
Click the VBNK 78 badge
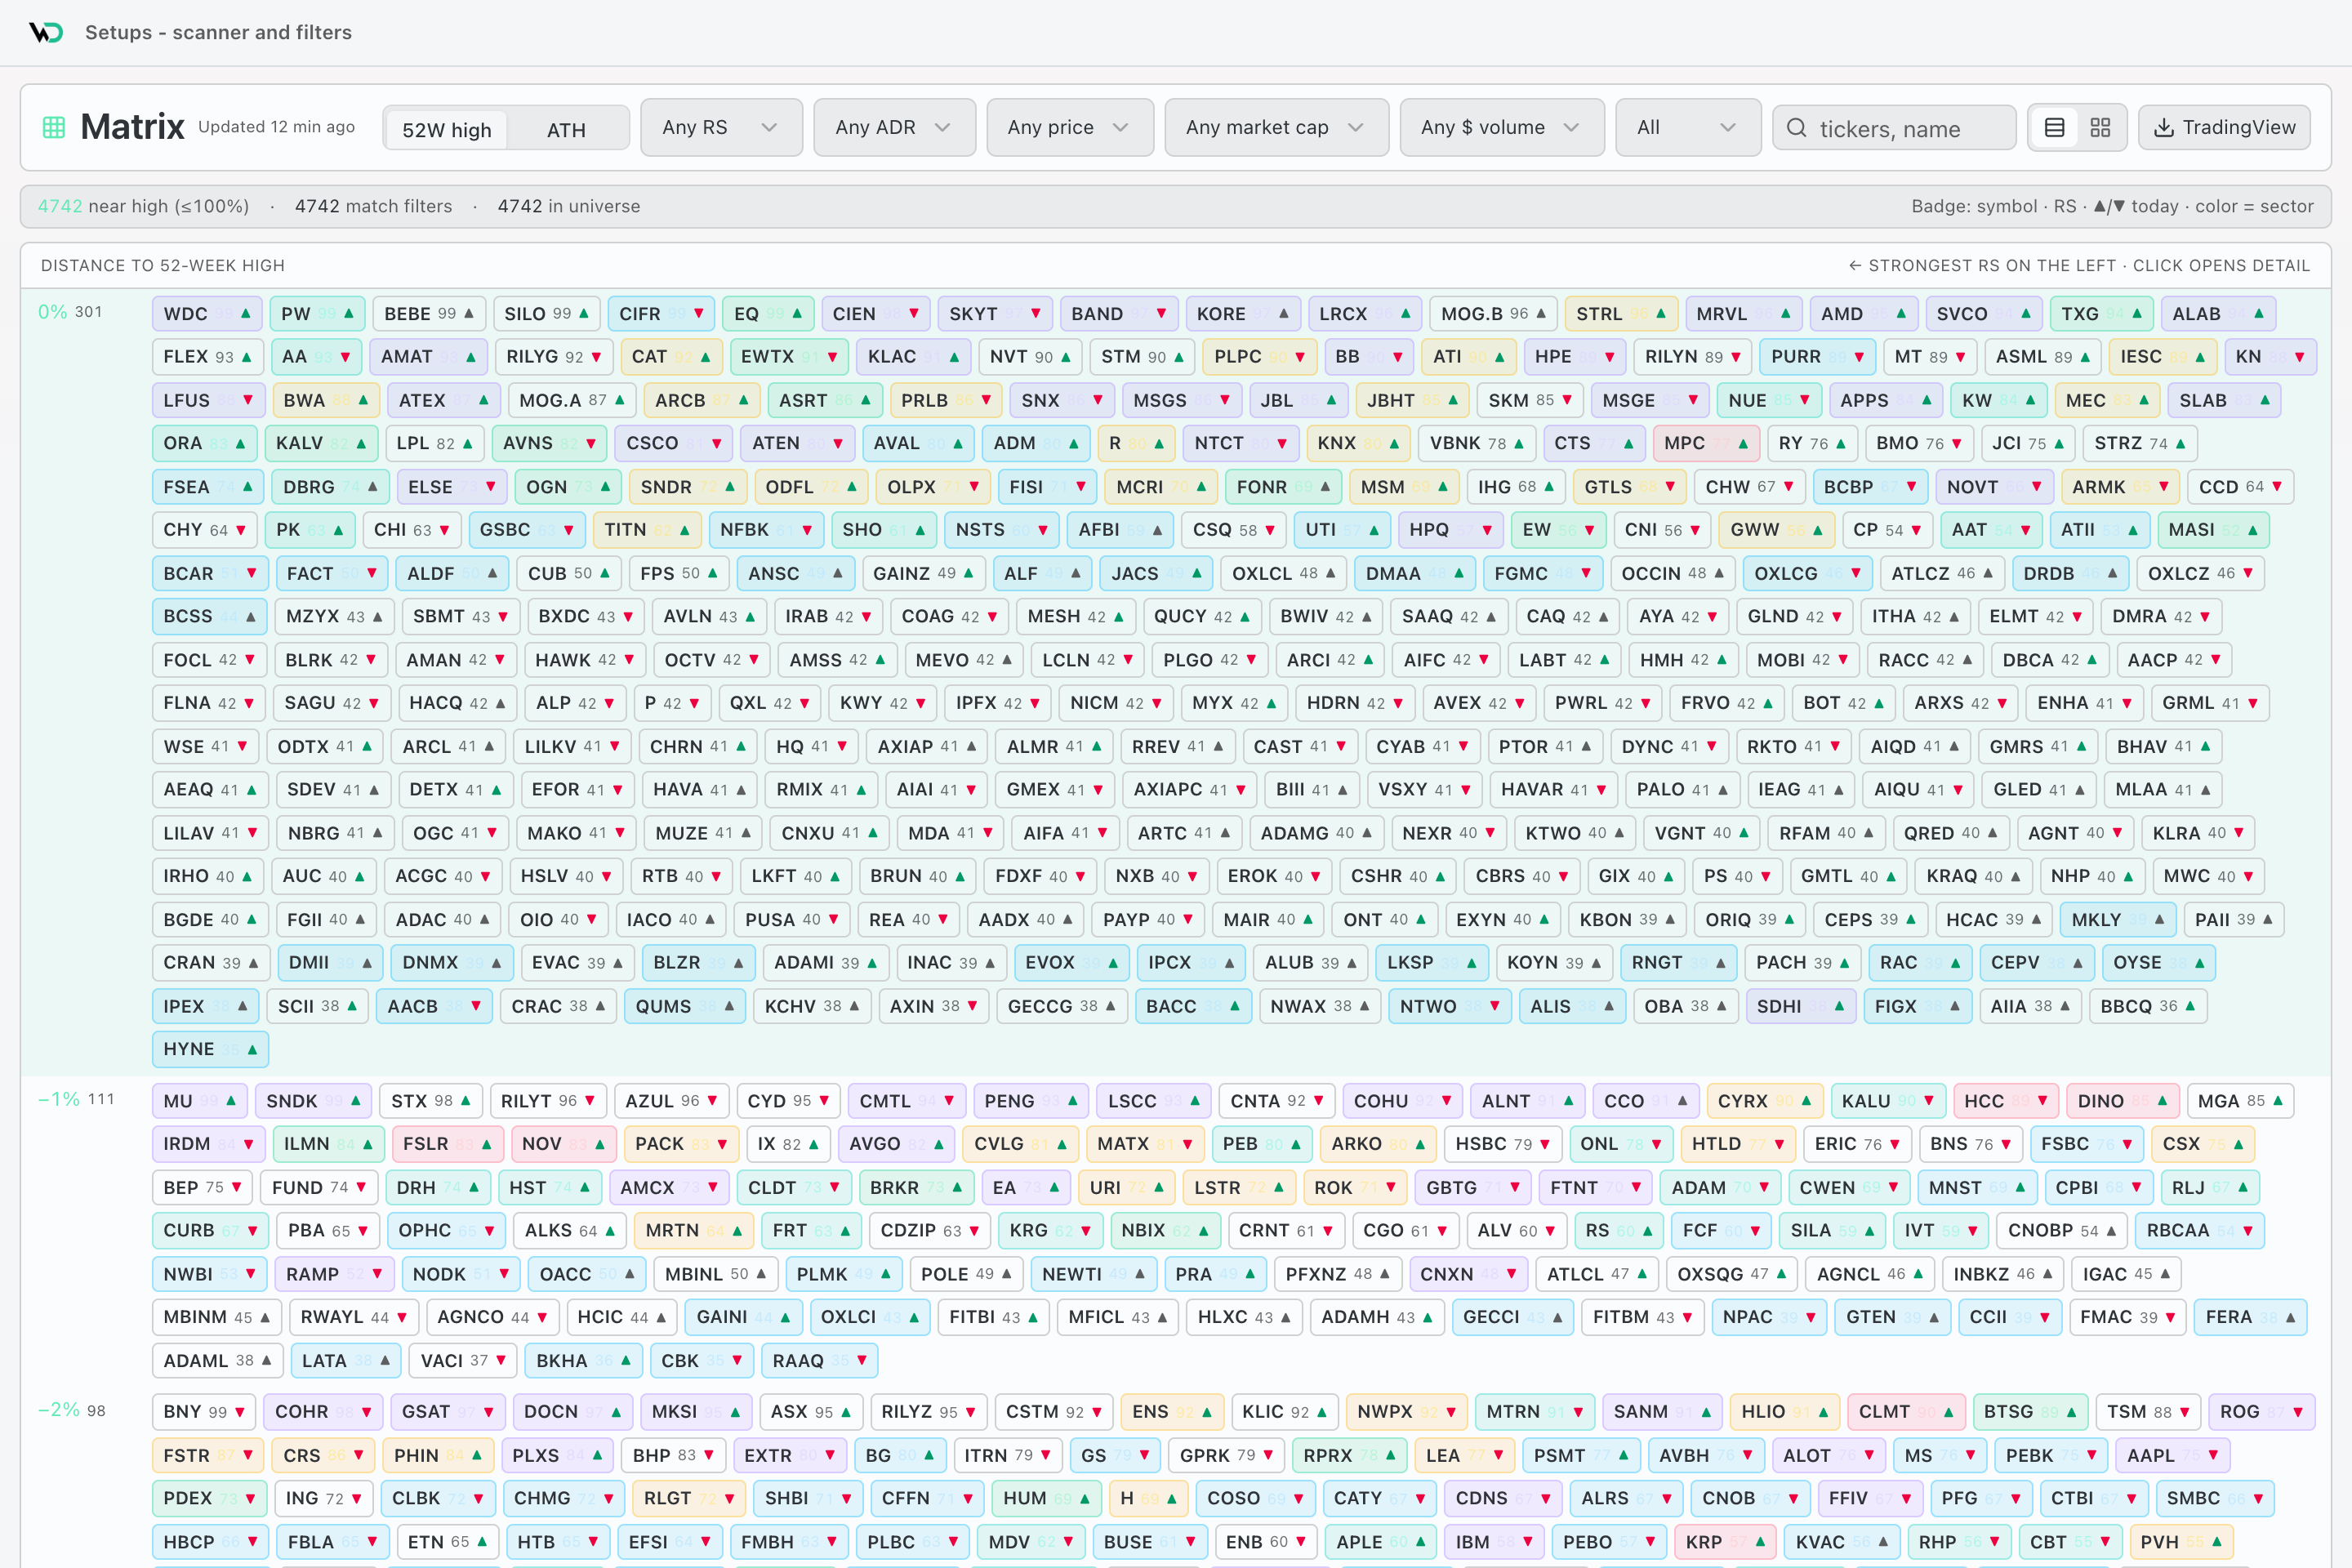(1476, 443)
